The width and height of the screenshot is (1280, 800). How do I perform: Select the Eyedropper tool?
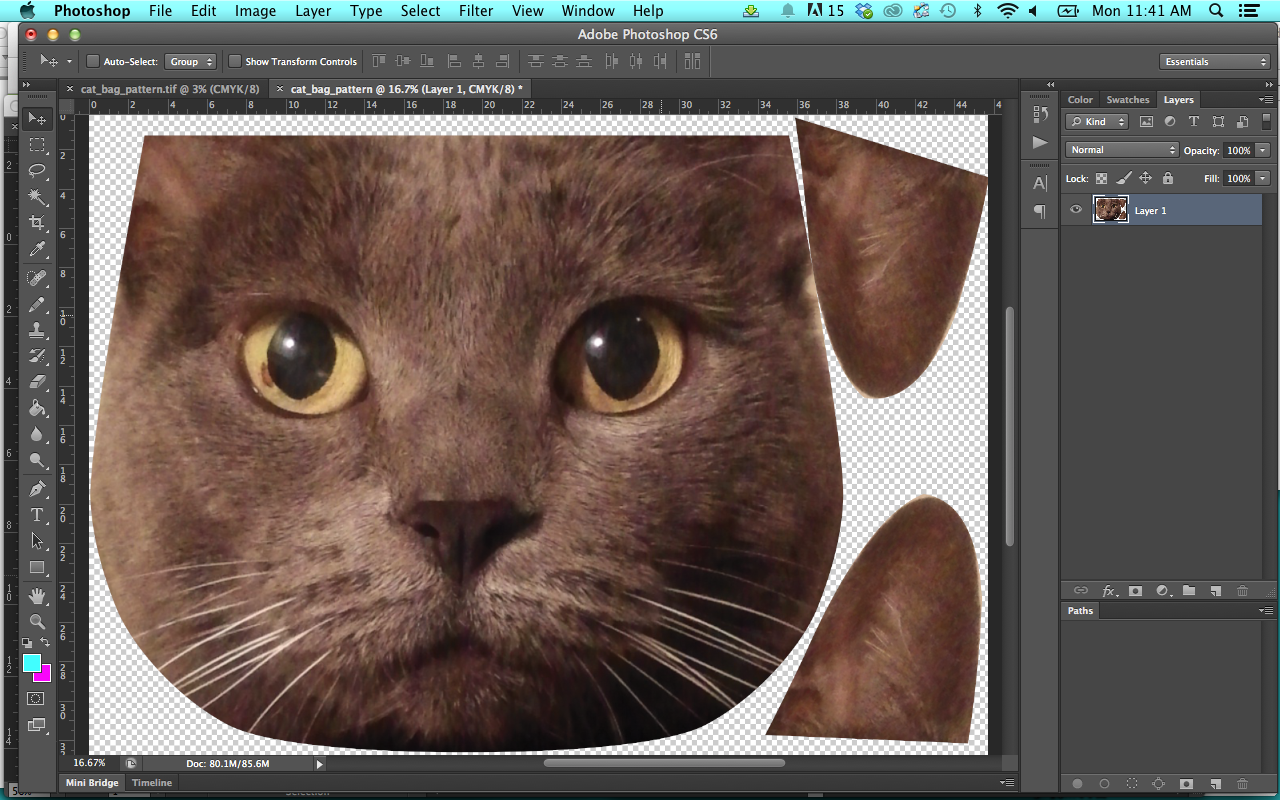pos(37,249)
